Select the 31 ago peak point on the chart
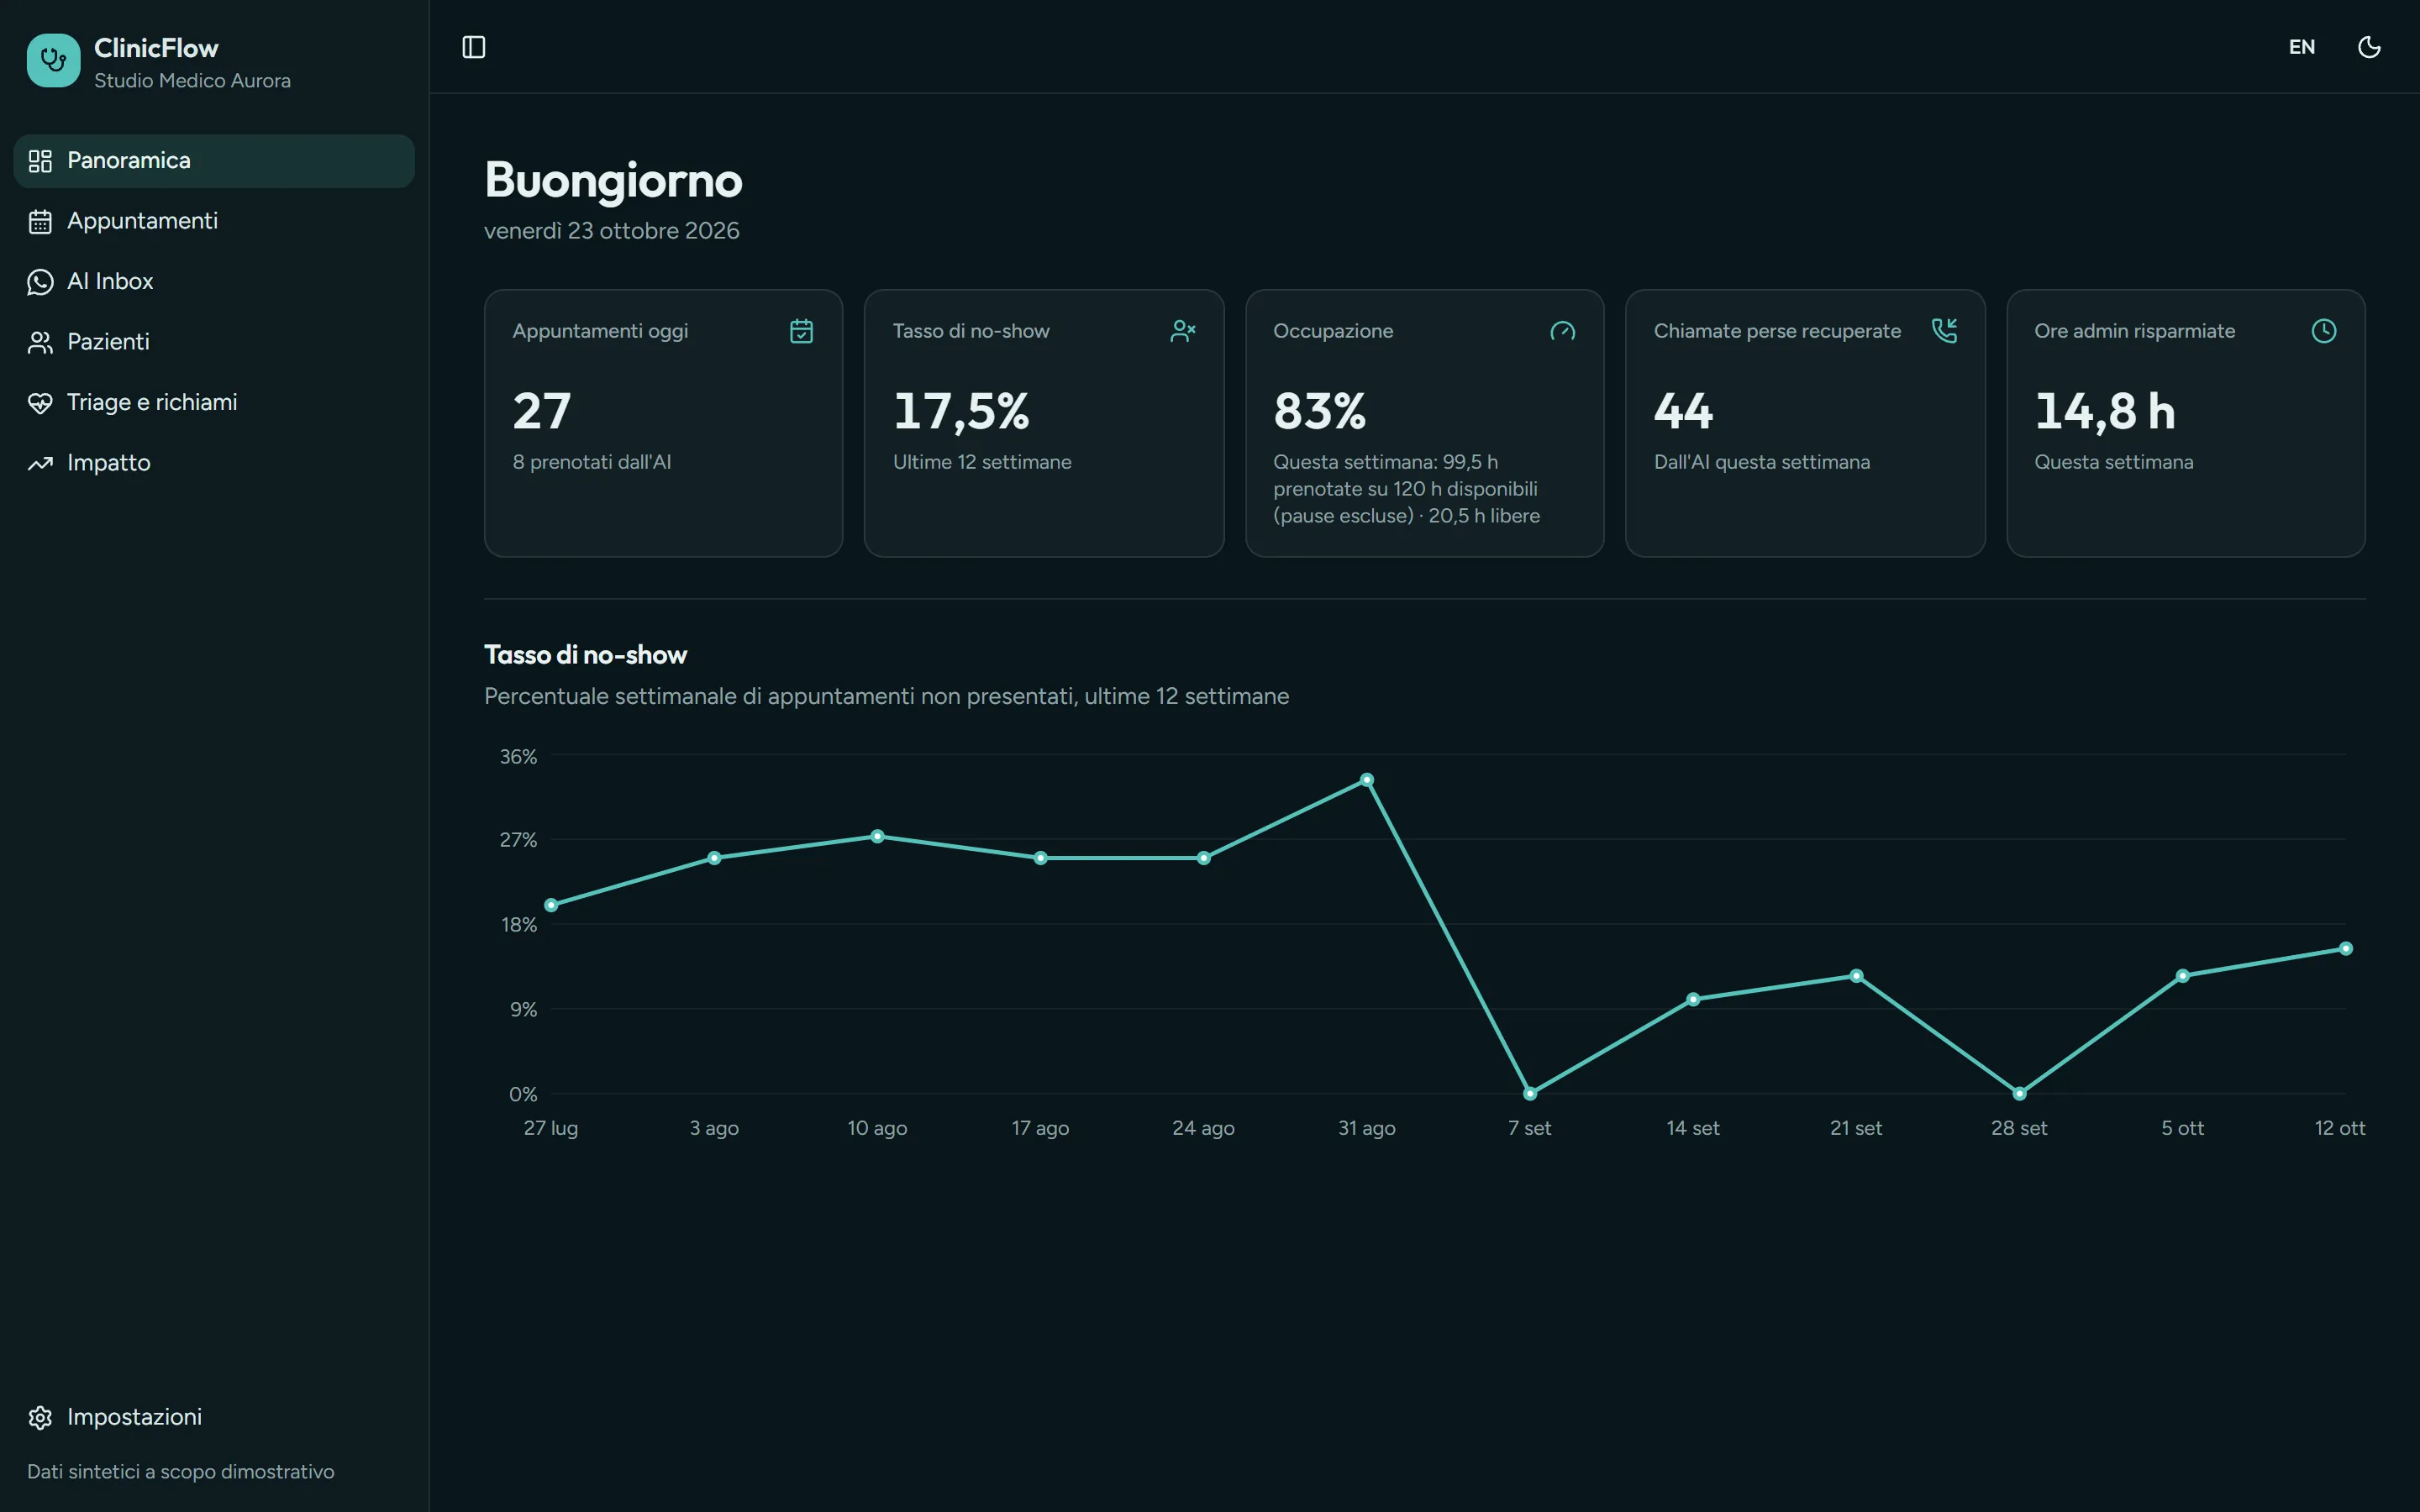The width and height of the screenshot is (2420, 1512). tap(1367, 780)
